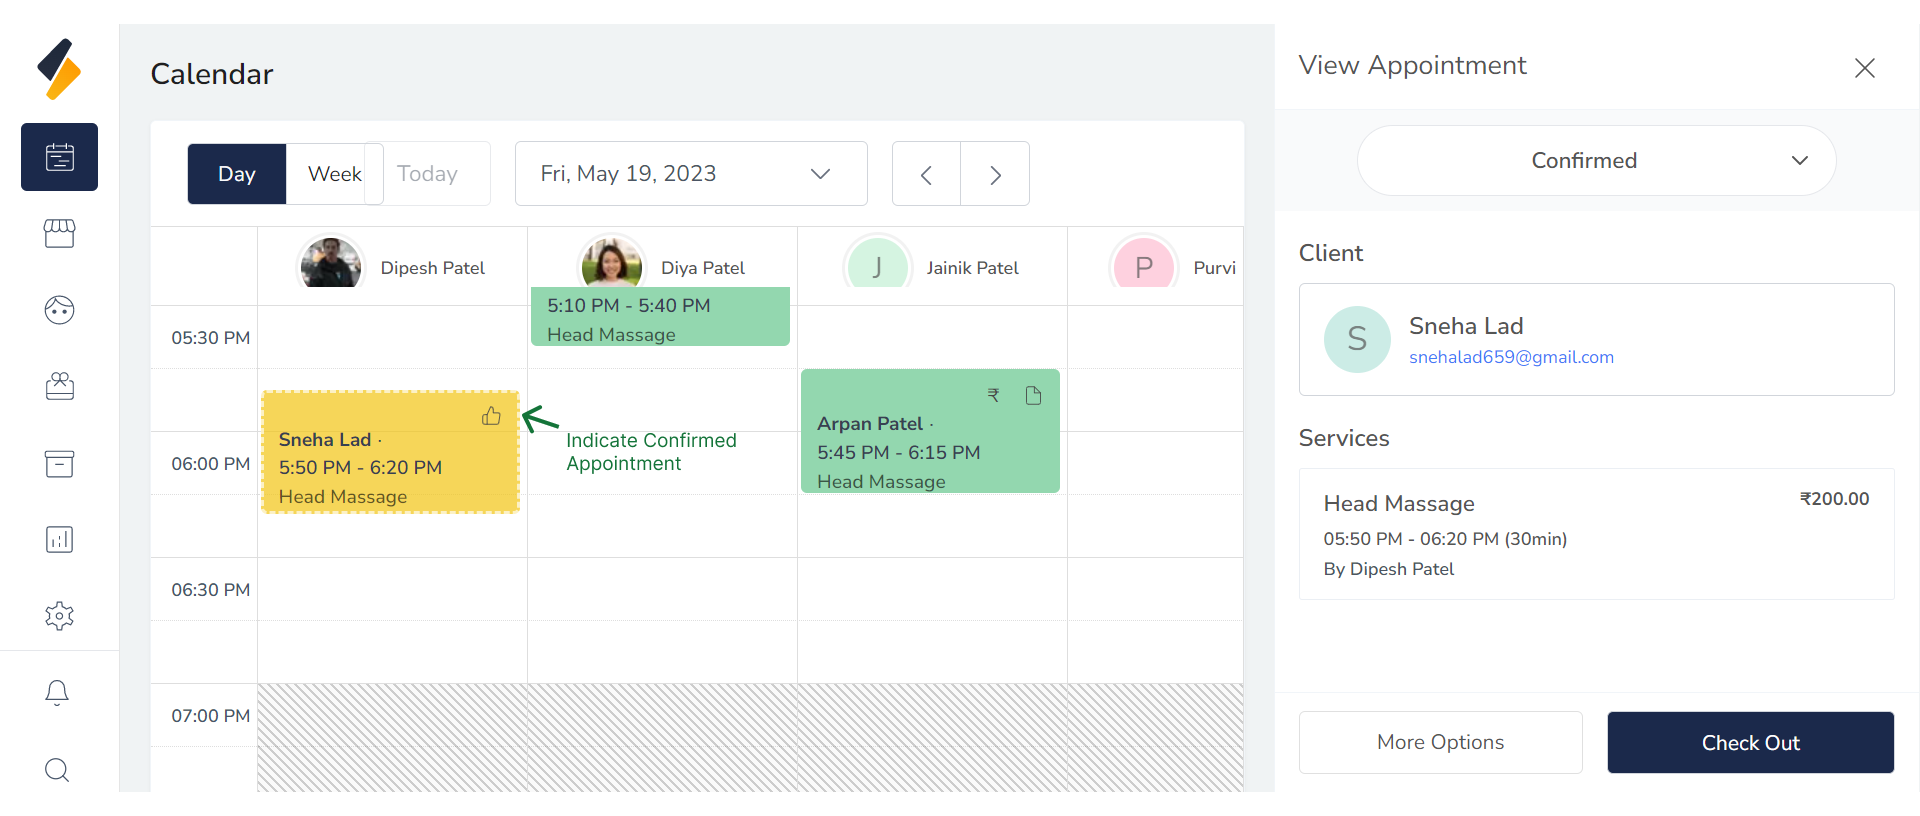Open the settings gear icon in sidebar
Viewport: 1920px width, 816px height.
(x=59, y=616)
